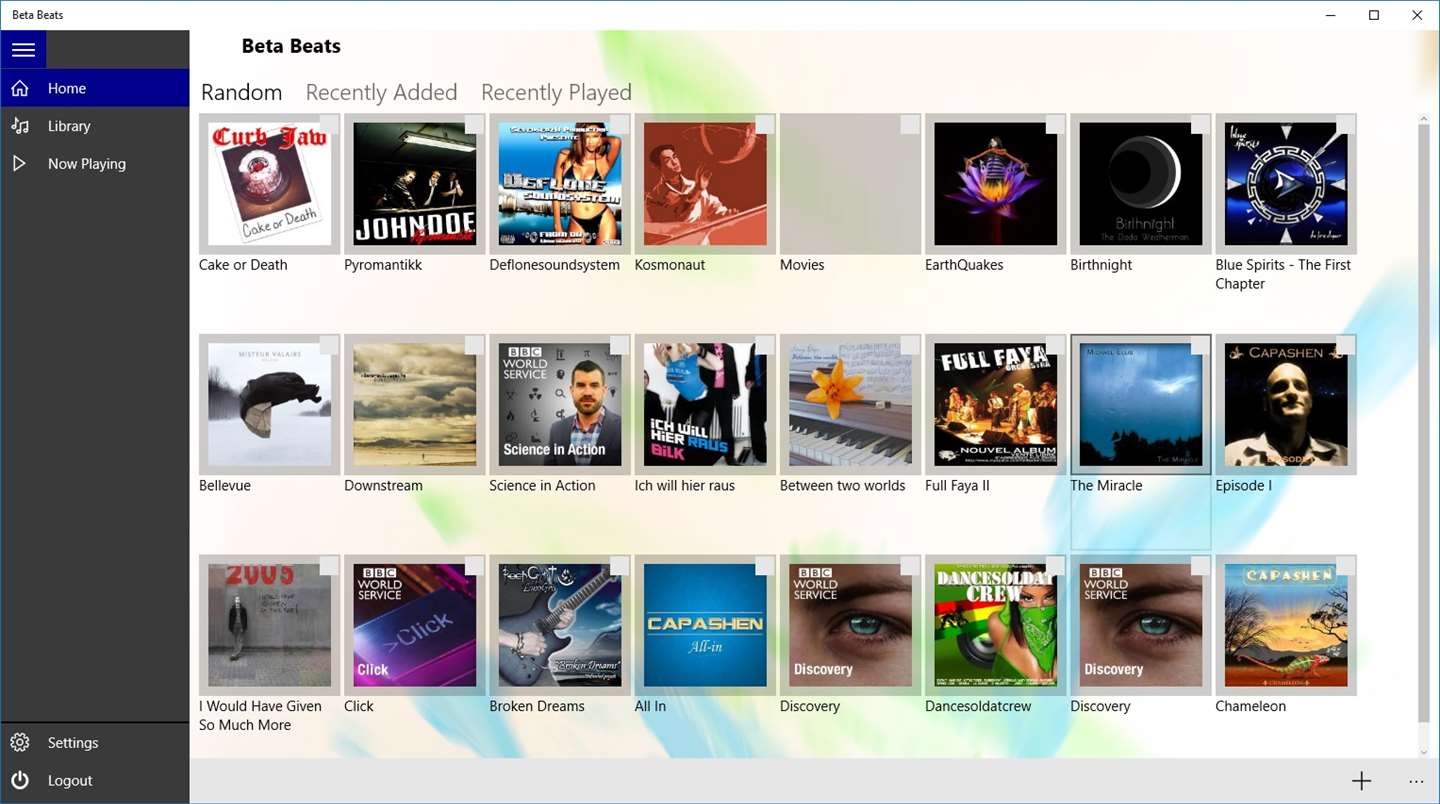Click the Home house icon

pos(19,88)
